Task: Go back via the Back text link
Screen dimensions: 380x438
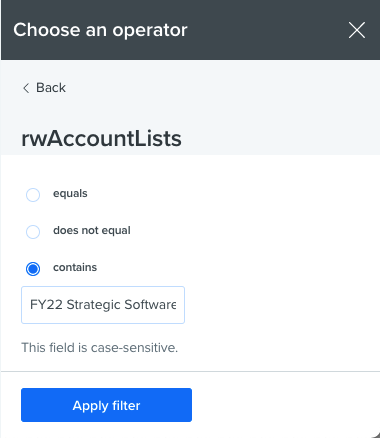Action: click(x=51, y=88)
